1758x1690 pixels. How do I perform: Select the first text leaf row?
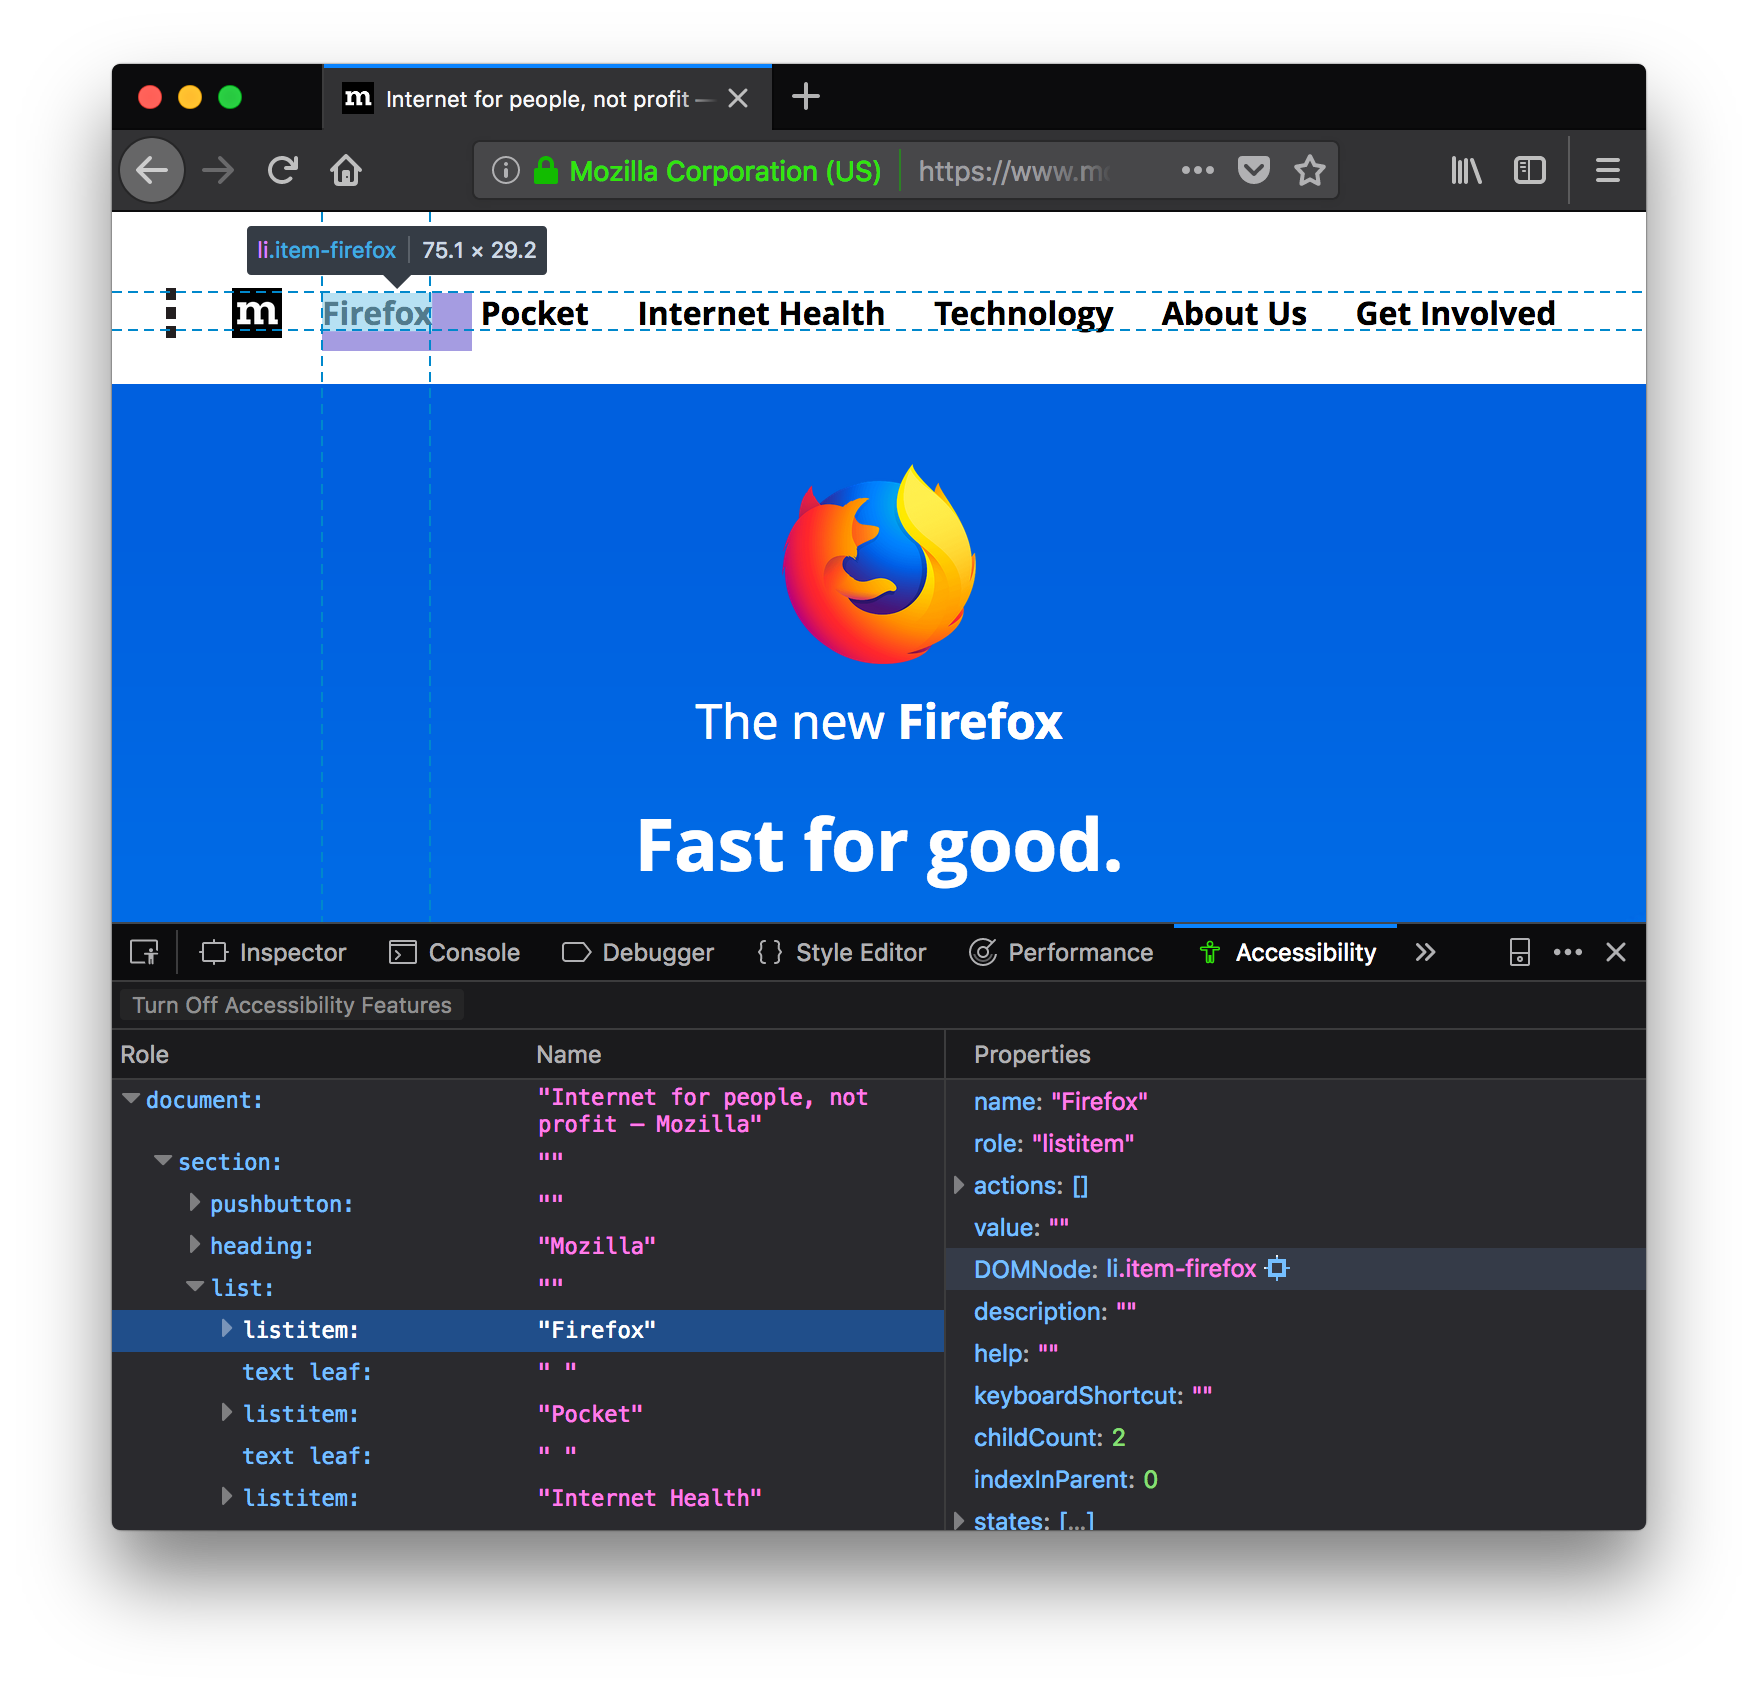(x=528, y=1372)
